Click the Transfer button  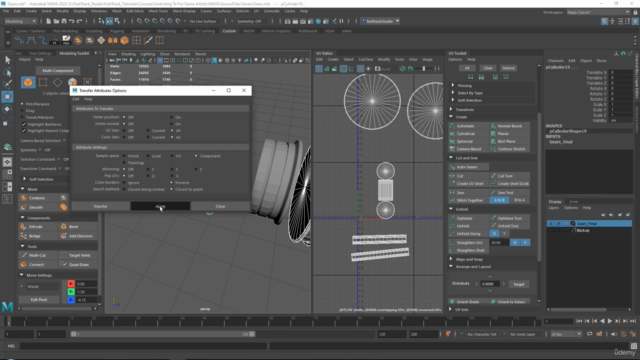[100, 207]
